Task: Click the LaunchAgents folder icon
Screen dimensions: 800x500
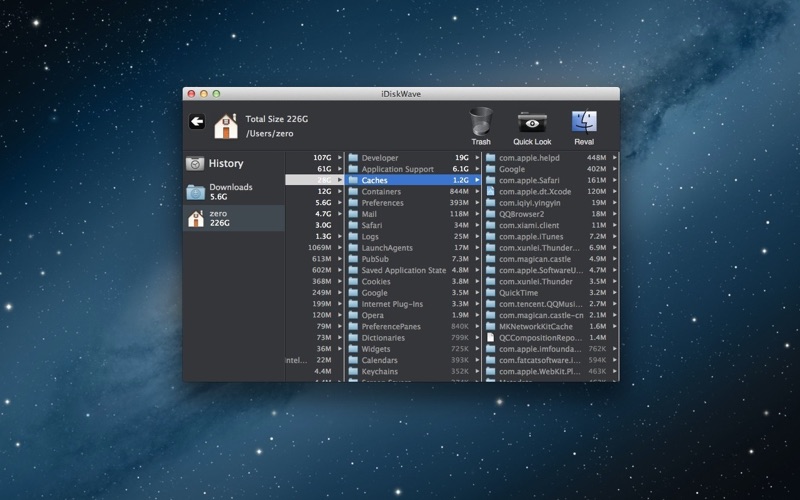Action: [x=353, y=247]
